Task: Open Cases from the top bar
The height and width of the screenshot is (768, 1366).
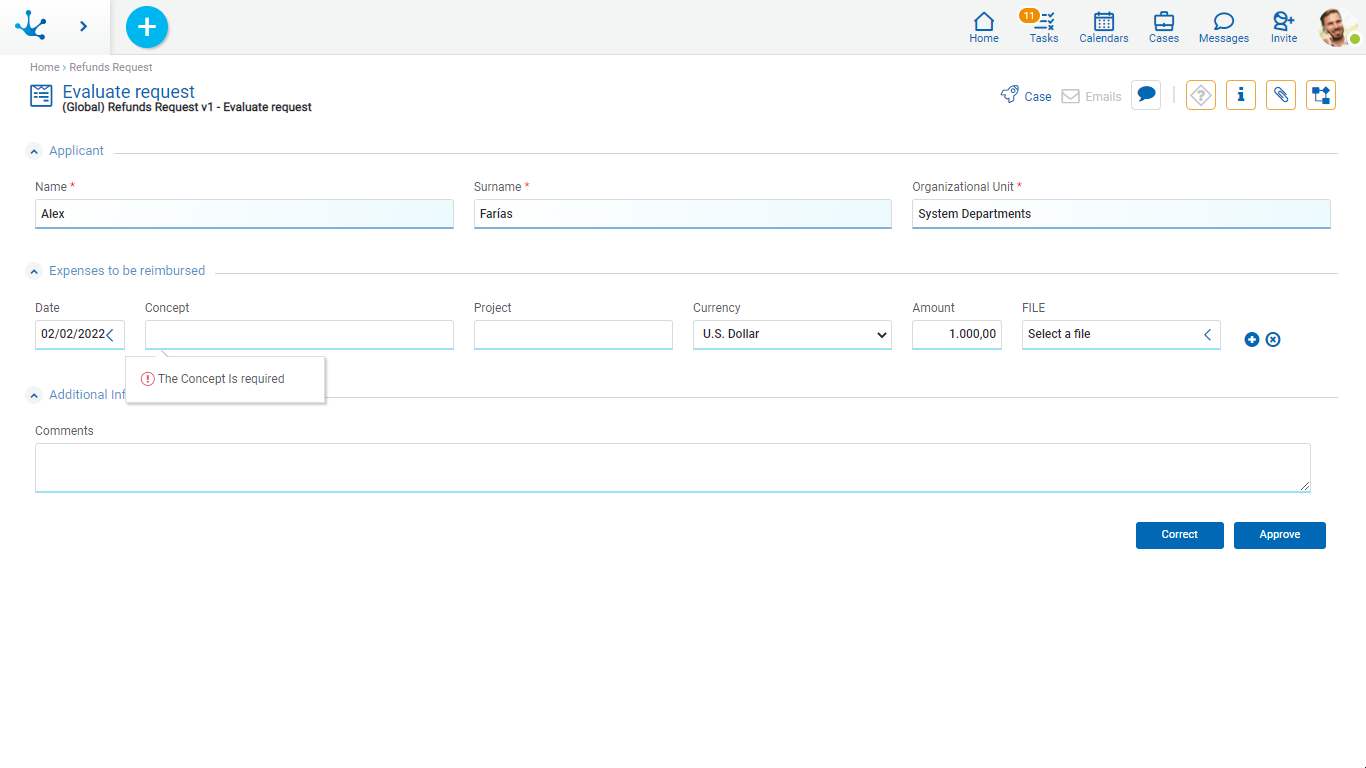Action: [x=1163, y=27]
